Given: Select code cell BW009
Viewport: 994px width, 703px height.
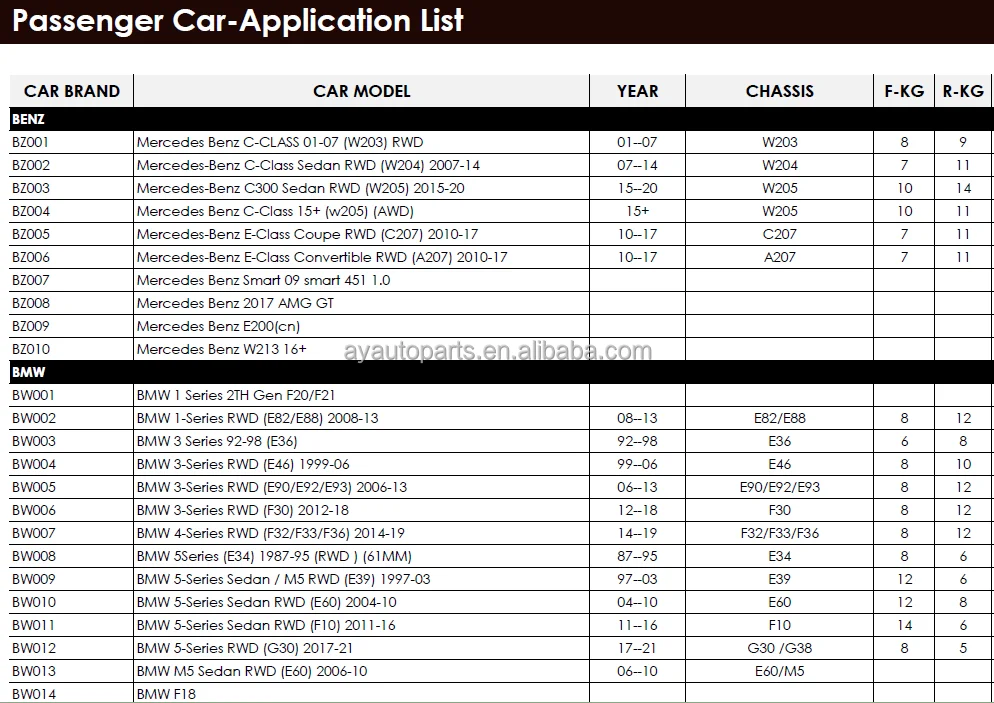Looking at the screenshot, I should 72,579.
